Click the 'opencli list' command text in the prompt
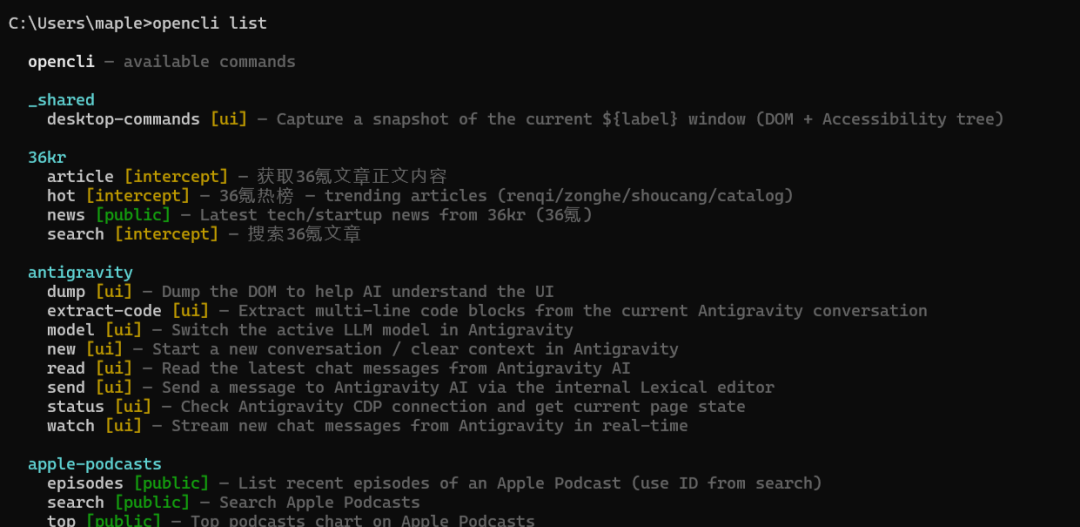The height and width of the screenshot is (527, 1080). [x=209, y=23]
